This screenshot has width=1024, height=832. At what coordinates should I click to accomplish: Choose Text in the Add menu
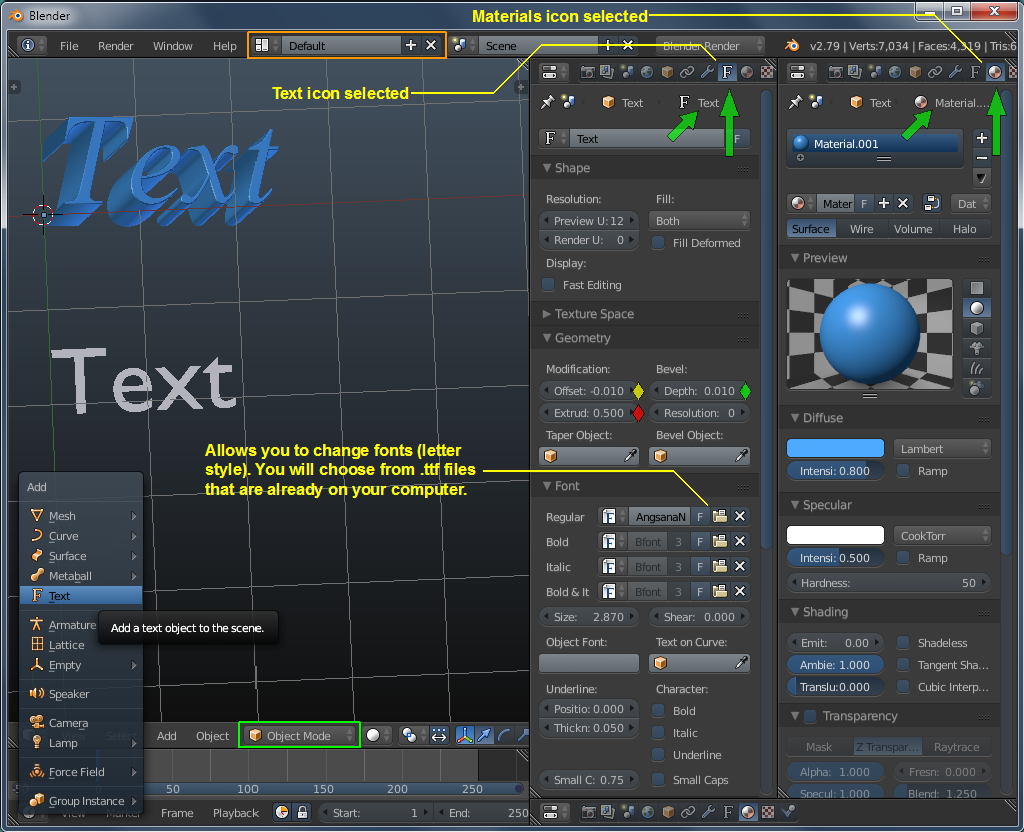[x=81, y=596]
